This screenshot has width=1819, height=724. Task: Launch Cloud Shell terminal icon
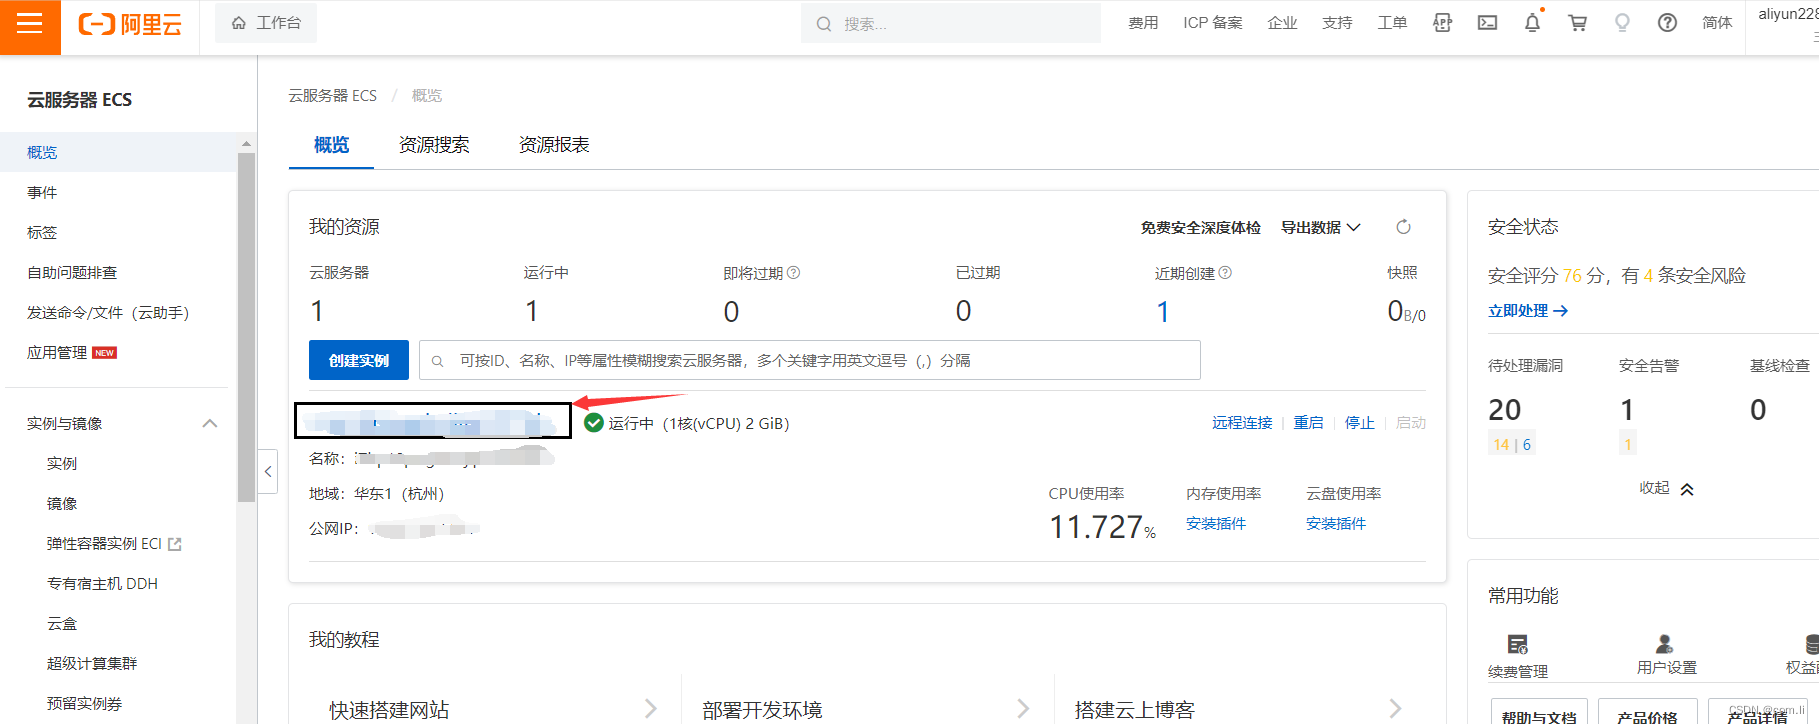[1487, 23]
